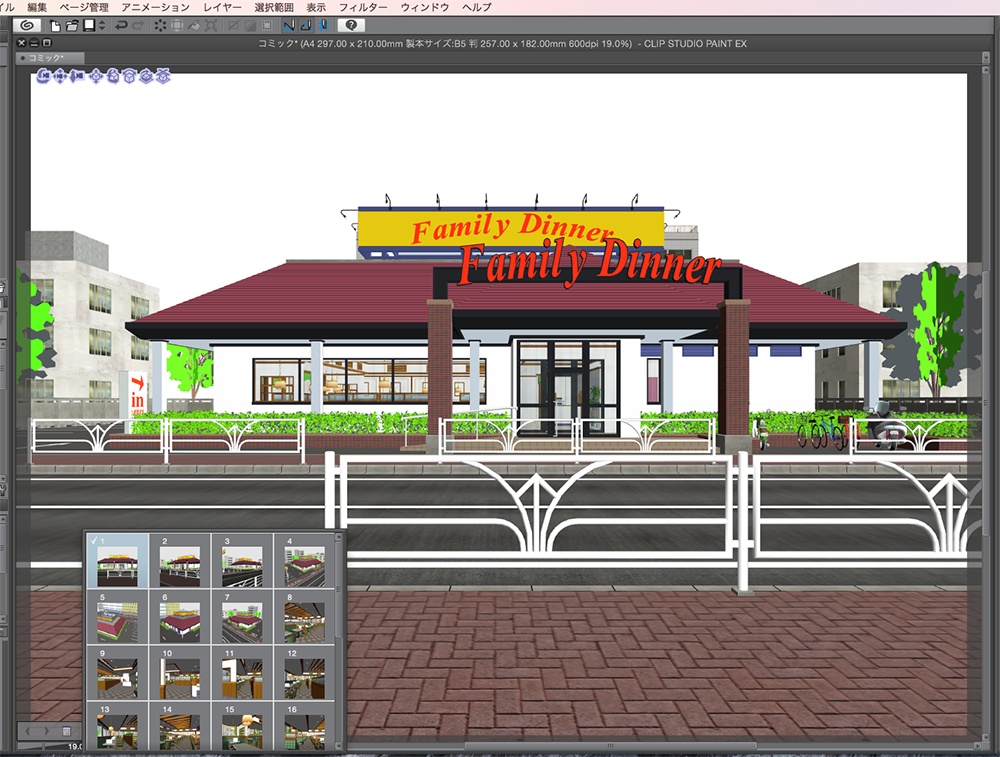Select camera angle preset 7 thumbnail

pos(242,617)
